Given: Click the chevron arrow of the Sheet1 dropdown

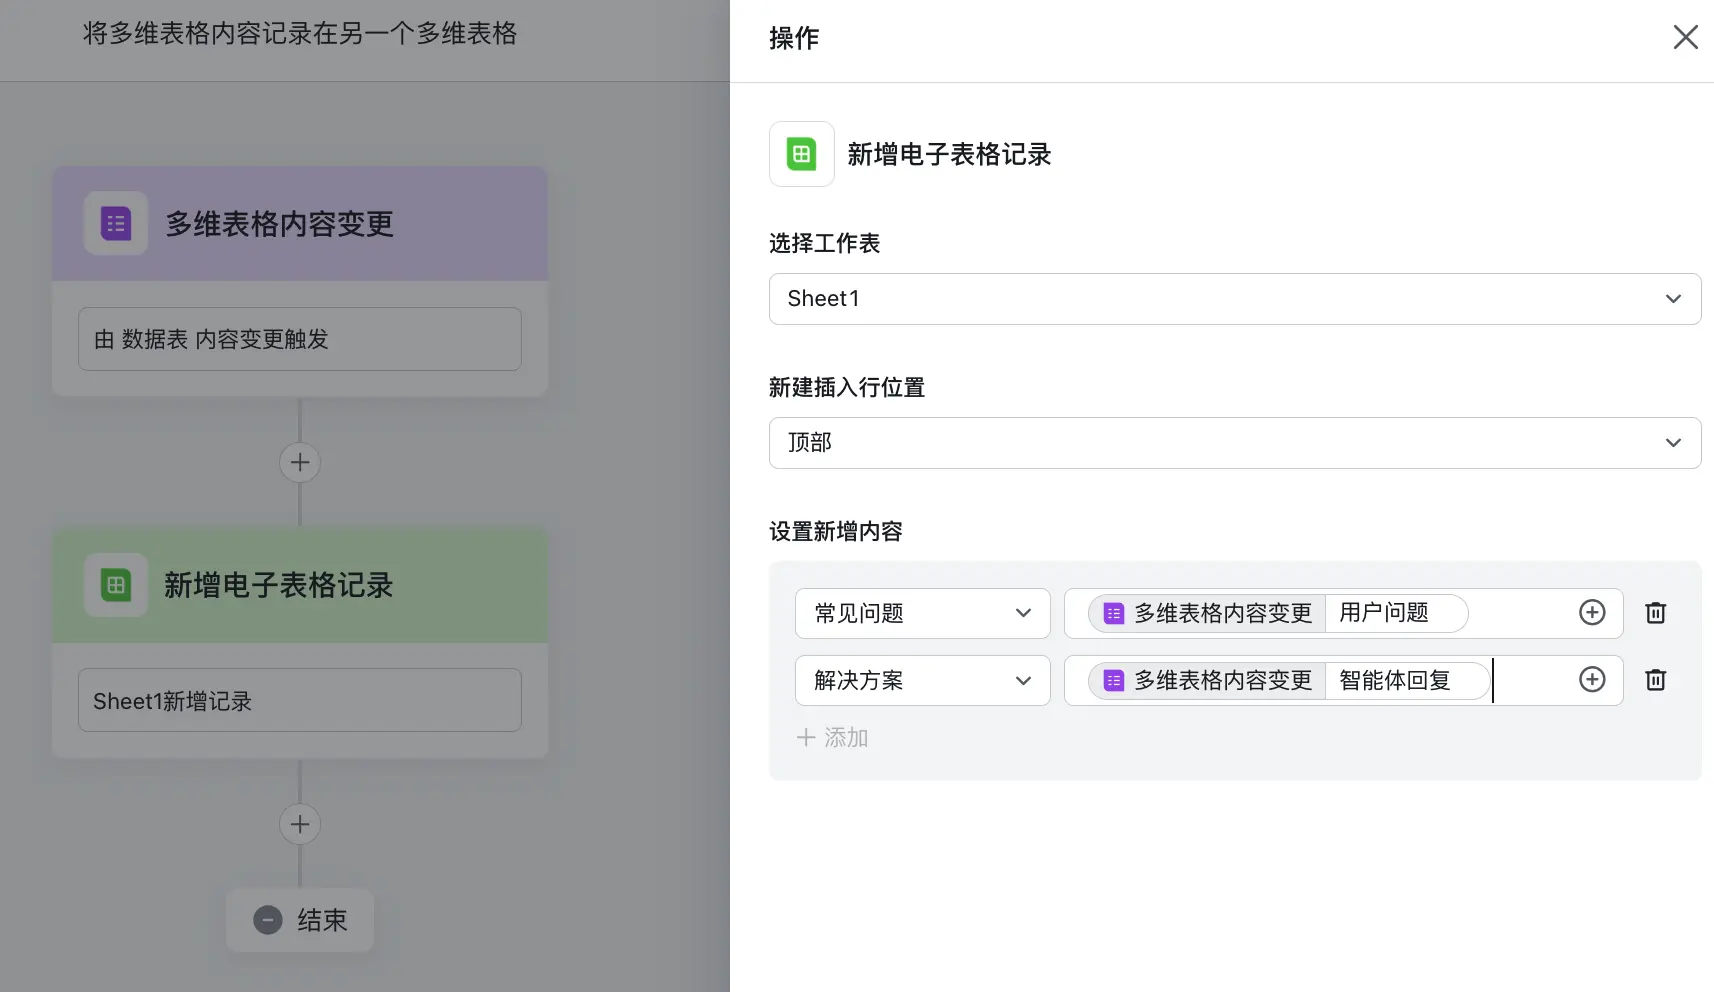Looking at the screenshot, I should tap(1673, 299).
